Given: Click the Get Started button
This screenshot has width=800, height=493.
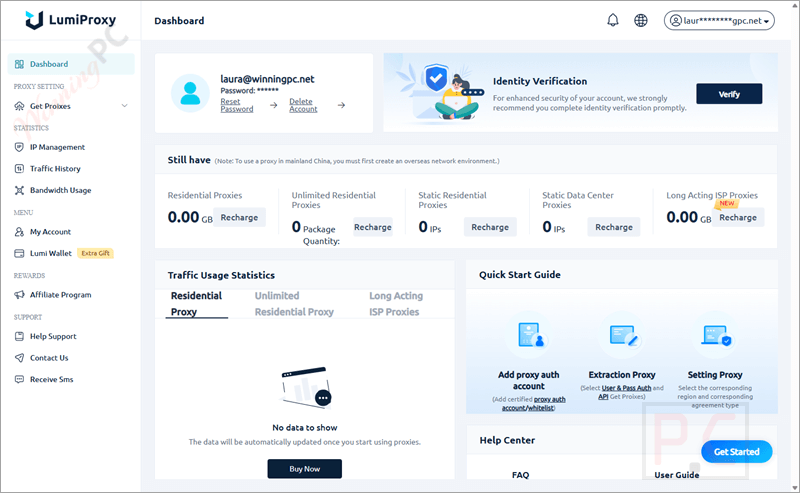Looking at the screenshot, I should [736, 452].
